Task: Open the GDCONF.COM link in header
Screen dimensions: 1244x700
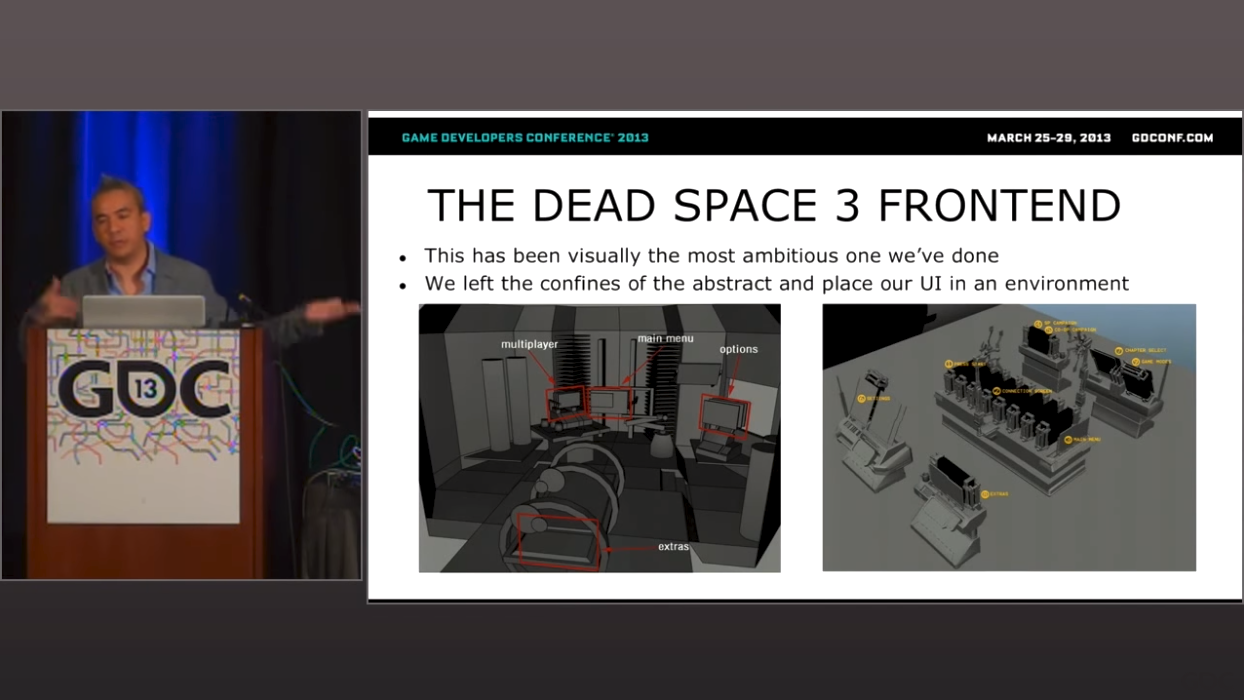Action: pyautogui.click(x=1172, y=138)
